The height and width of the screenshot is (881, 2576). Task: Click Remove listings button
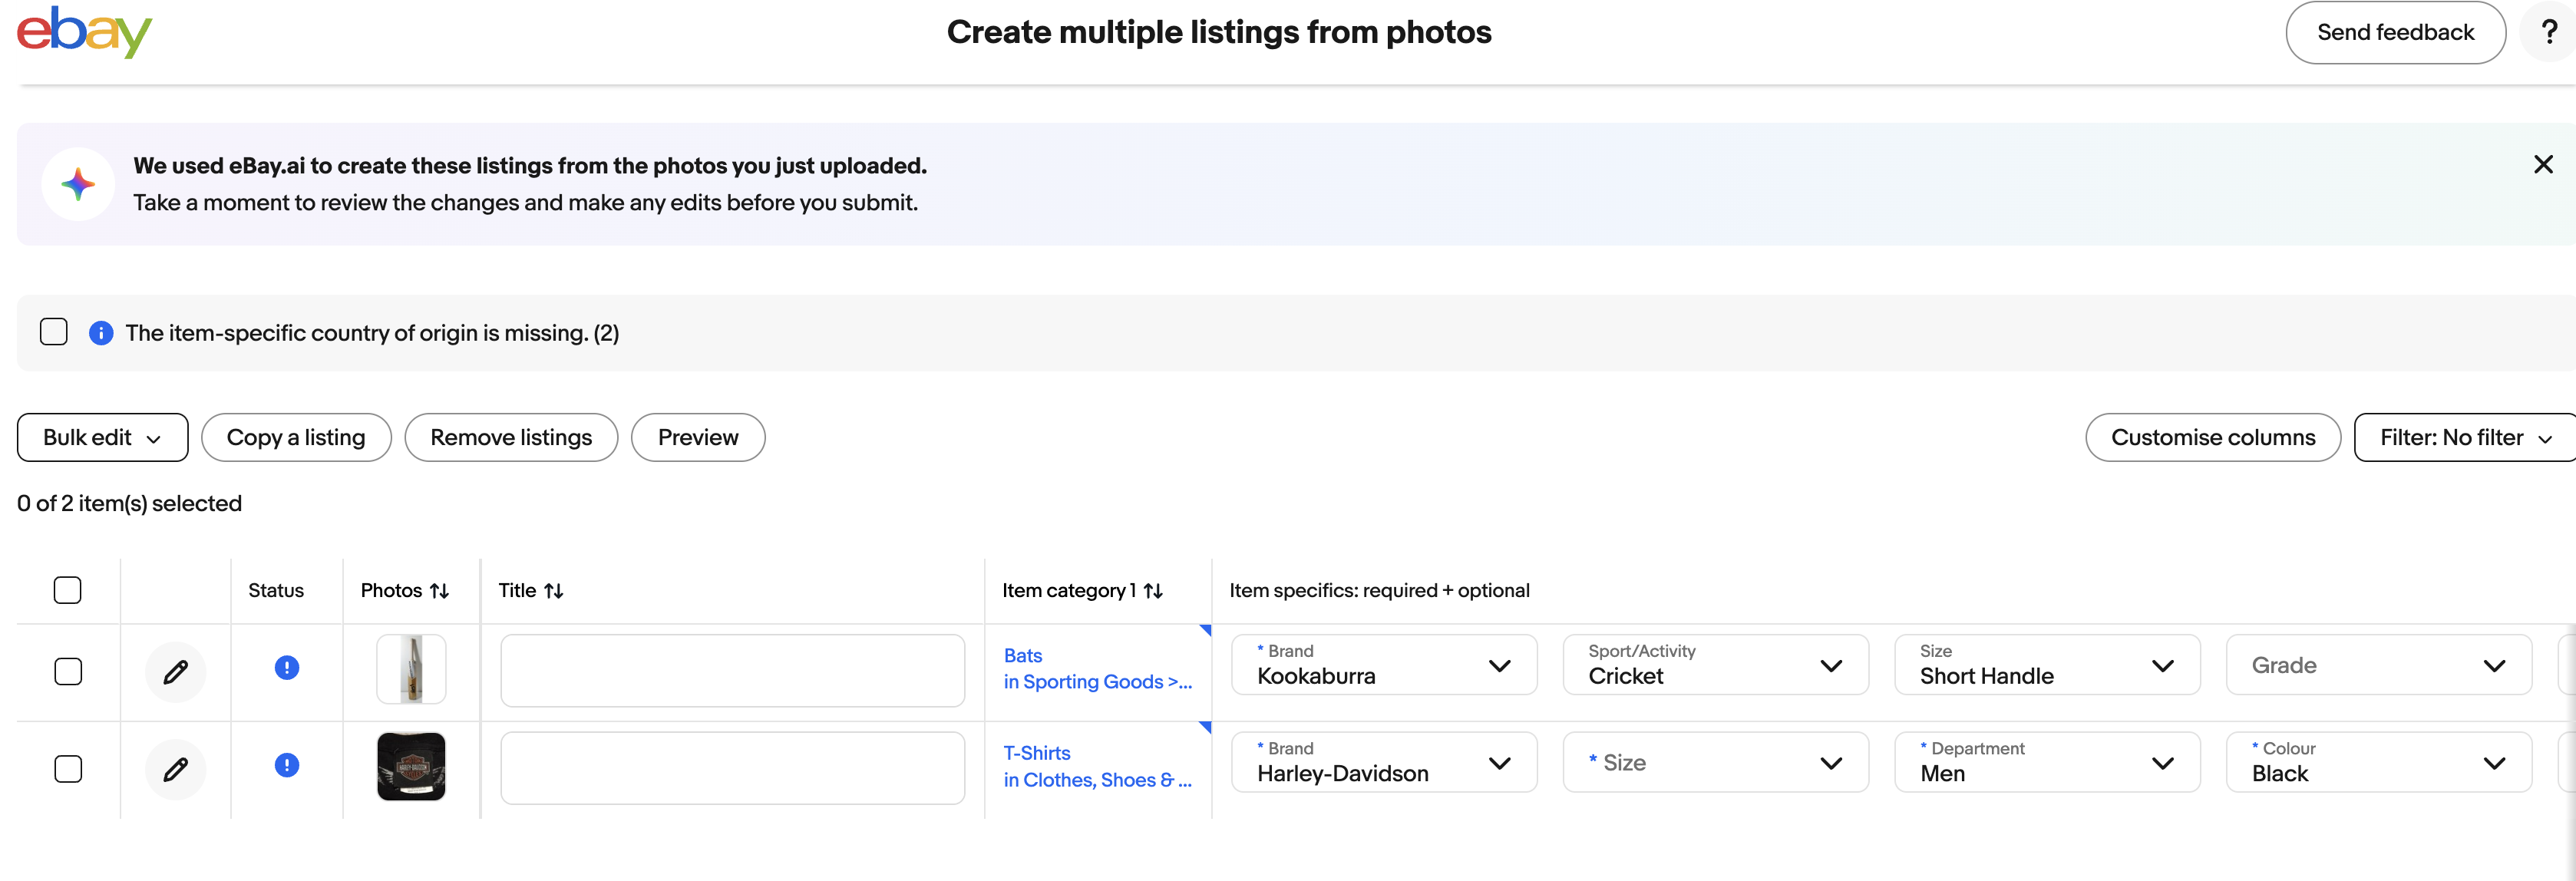tap(511, 437)
